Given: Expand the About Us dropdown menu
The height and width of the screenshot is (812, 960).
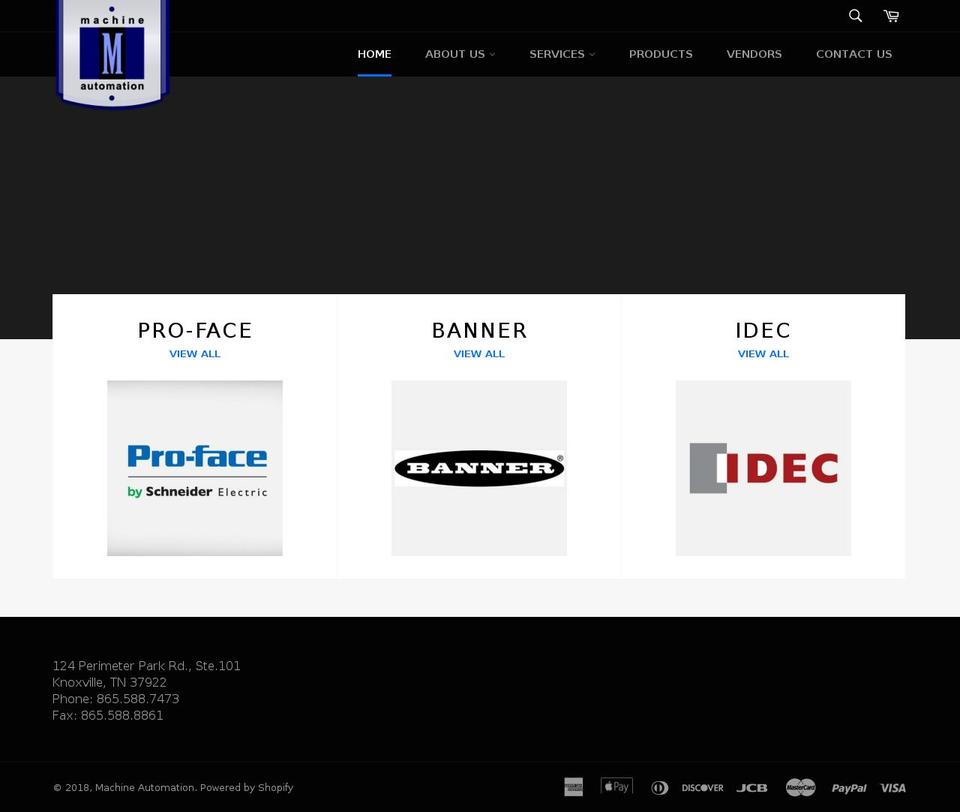Looking at the screenshot, I should click(460, 54).
